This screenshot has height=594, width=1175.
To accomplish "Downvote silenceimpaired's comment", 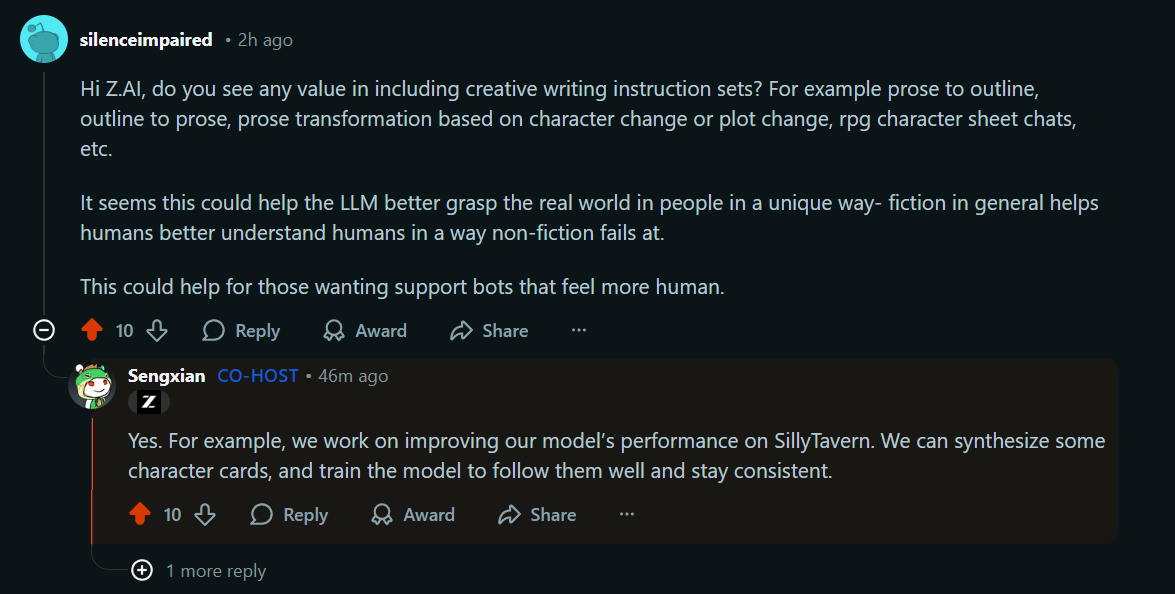I will pos(157,331).
